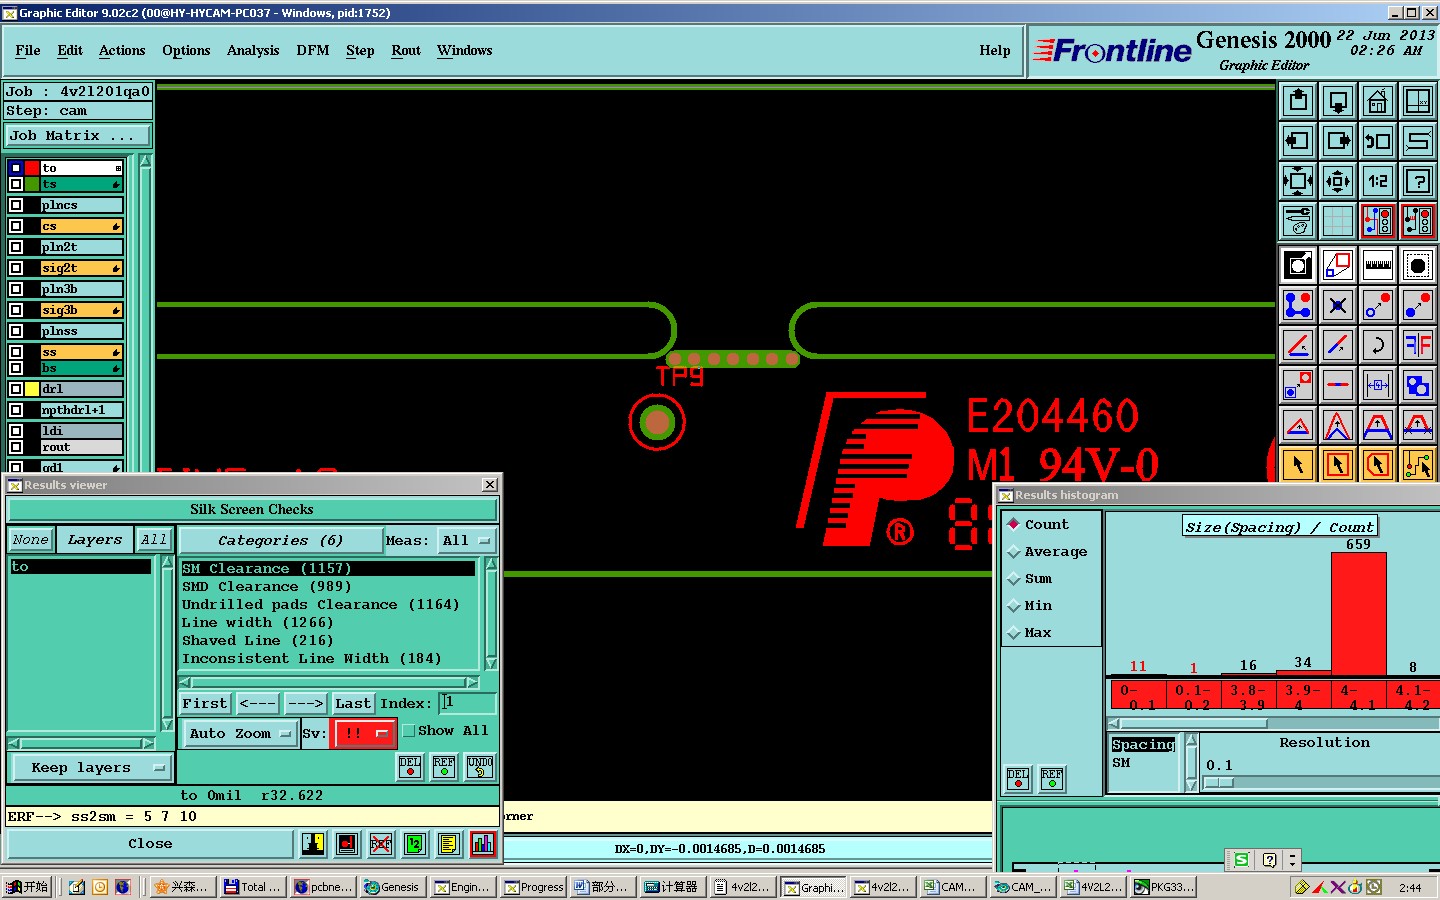Open the Windows menu
Image resolution: width=1440 pixels, height=900 pixels.
(464, 51)
